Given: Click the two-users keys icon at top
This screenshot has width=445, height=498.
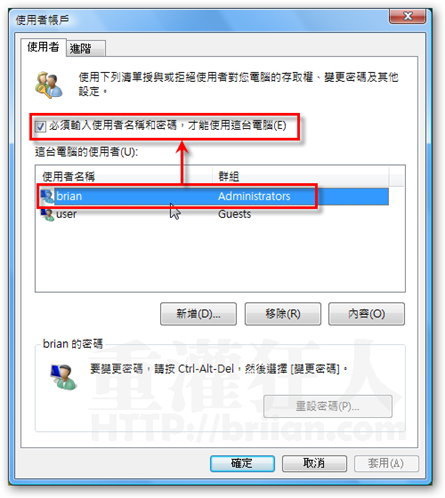Looking at the screenshot, I should (x=49, y=85).
